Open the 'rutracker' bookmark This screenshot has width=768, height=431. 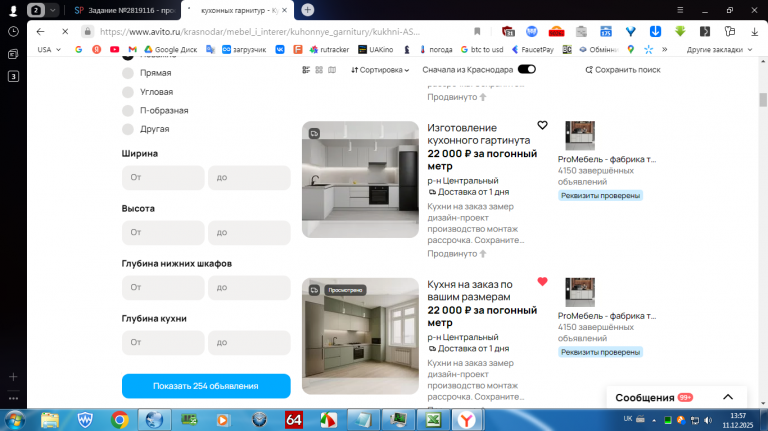click(329, 49)
